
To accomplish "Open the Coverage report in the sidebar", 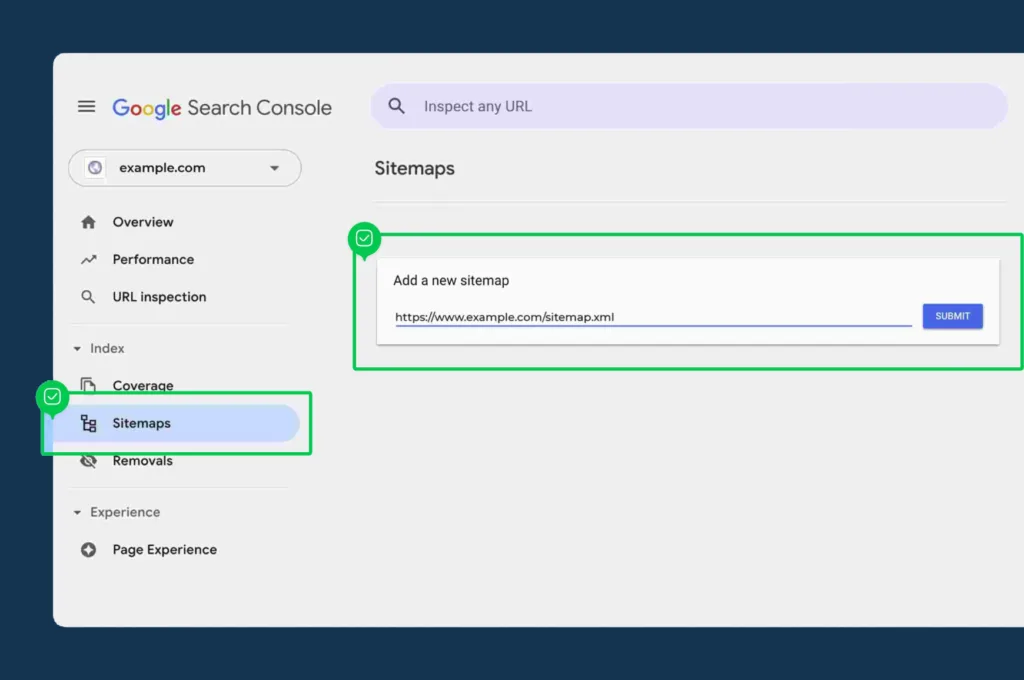I will [x=142, y=386].
